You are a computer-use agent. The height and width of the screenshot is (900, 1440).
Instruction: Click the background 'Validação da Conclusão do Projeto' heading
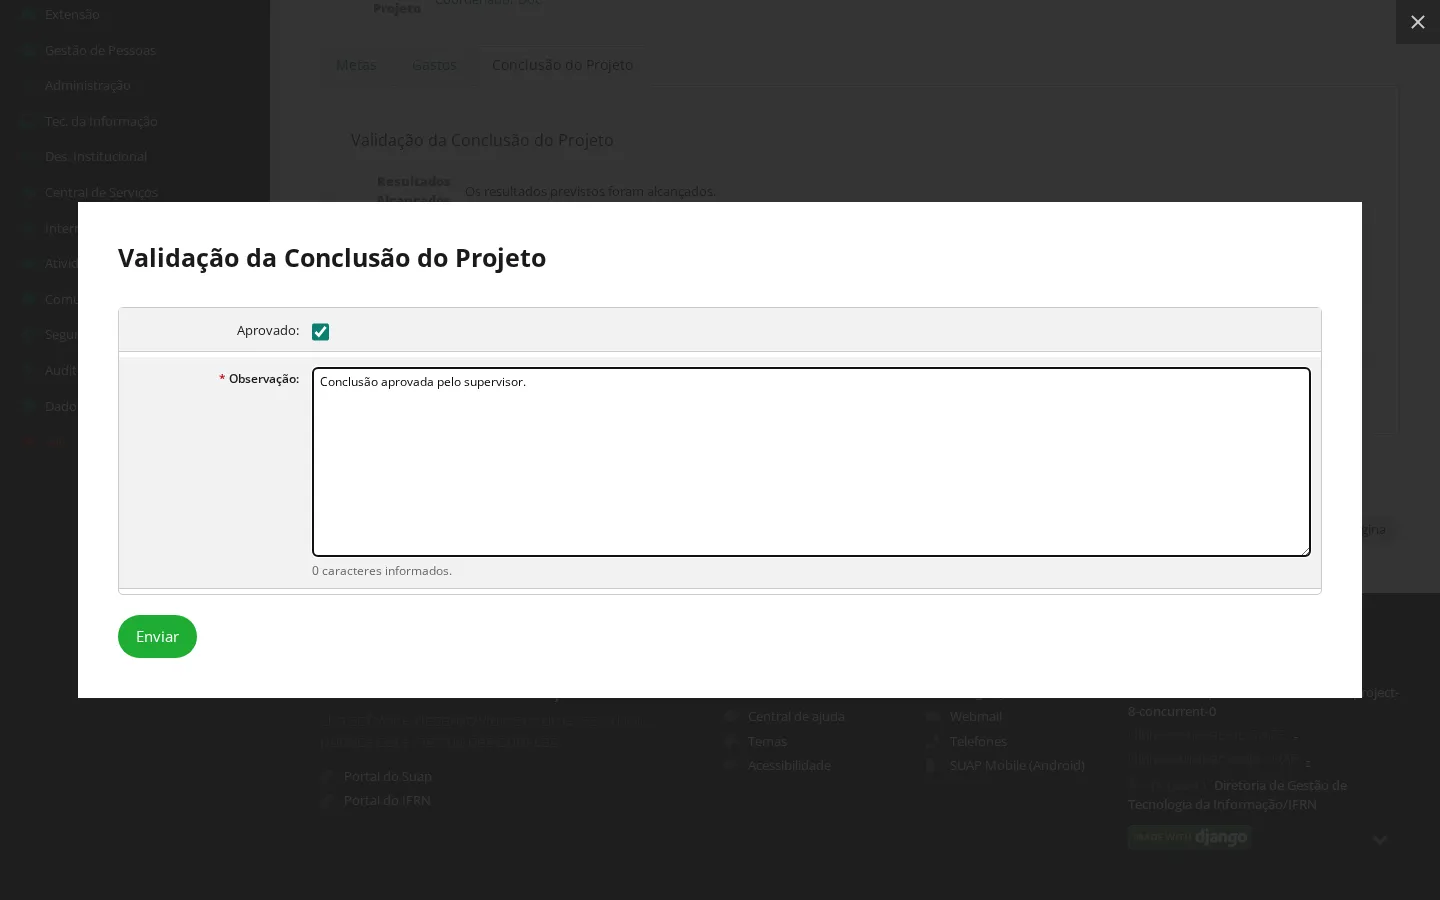pos(482,141)
